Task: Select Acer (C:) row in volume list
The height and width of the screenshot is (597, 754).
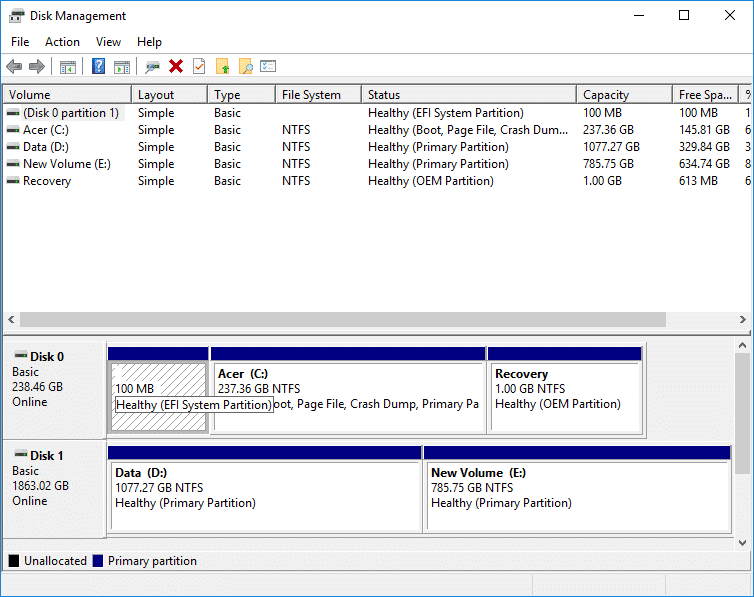Action: click(46, 130)
